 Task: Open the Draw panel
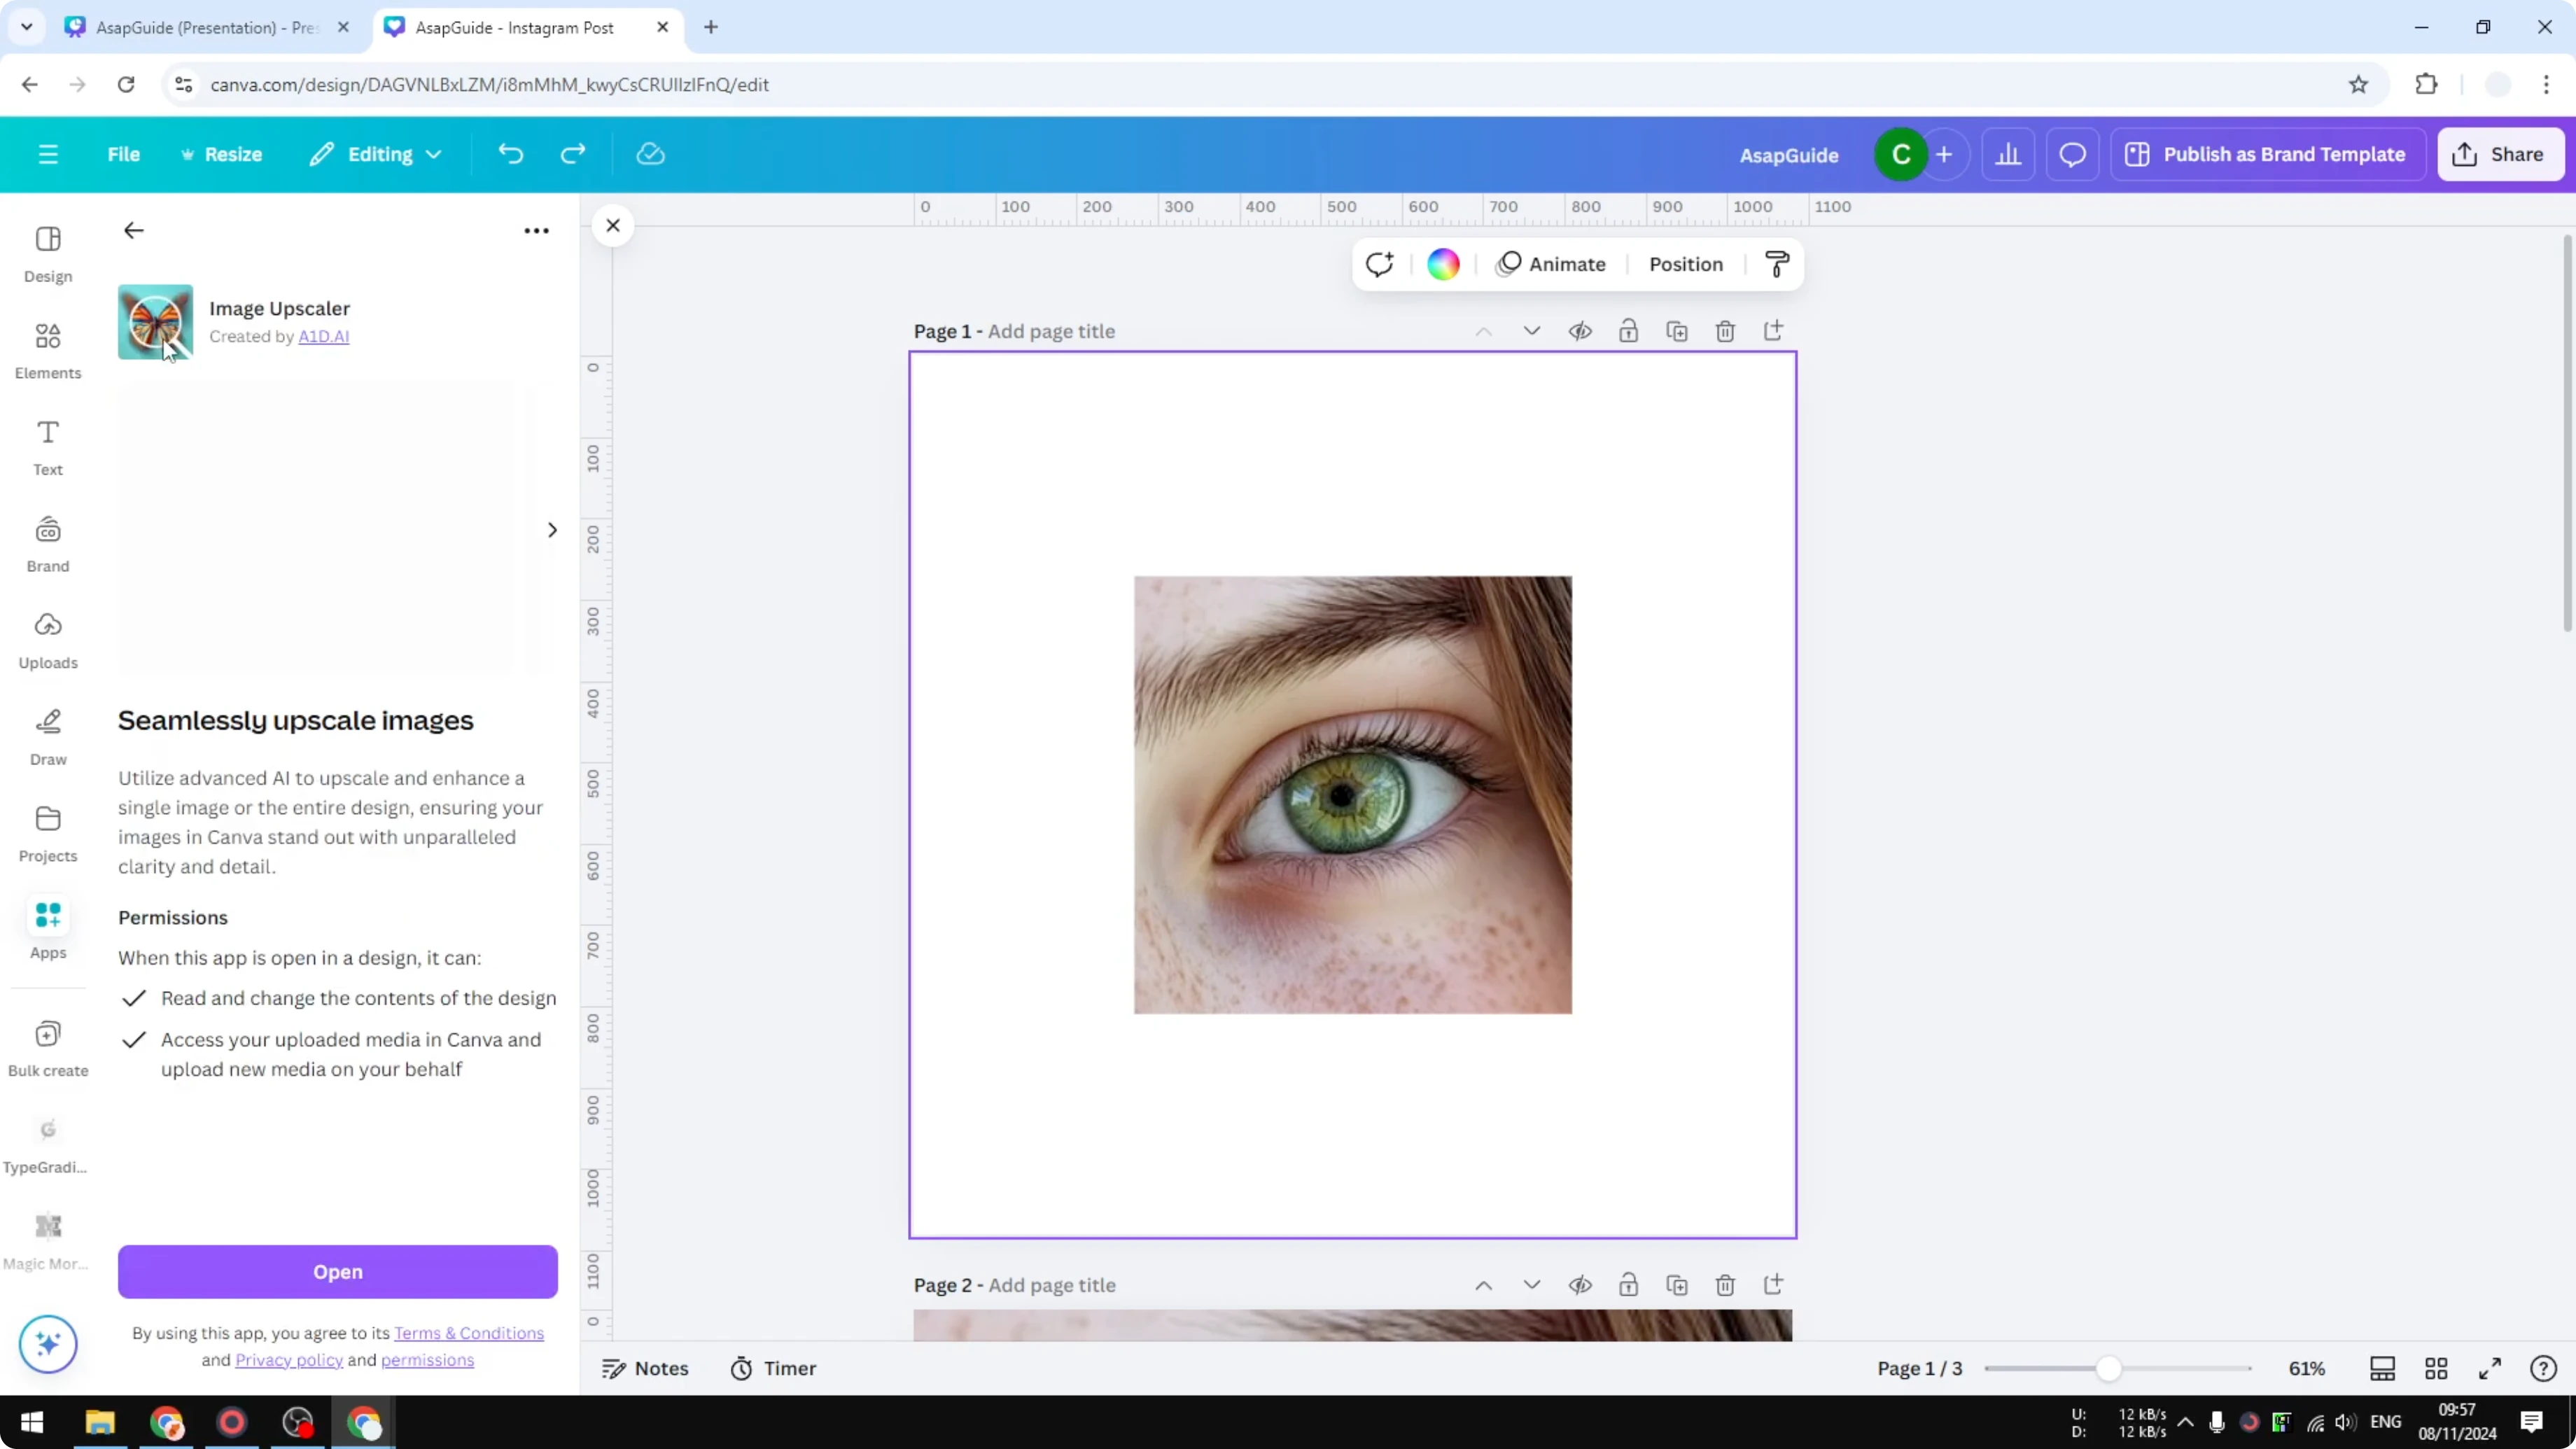pyautogui.click(x=47, y=737)
